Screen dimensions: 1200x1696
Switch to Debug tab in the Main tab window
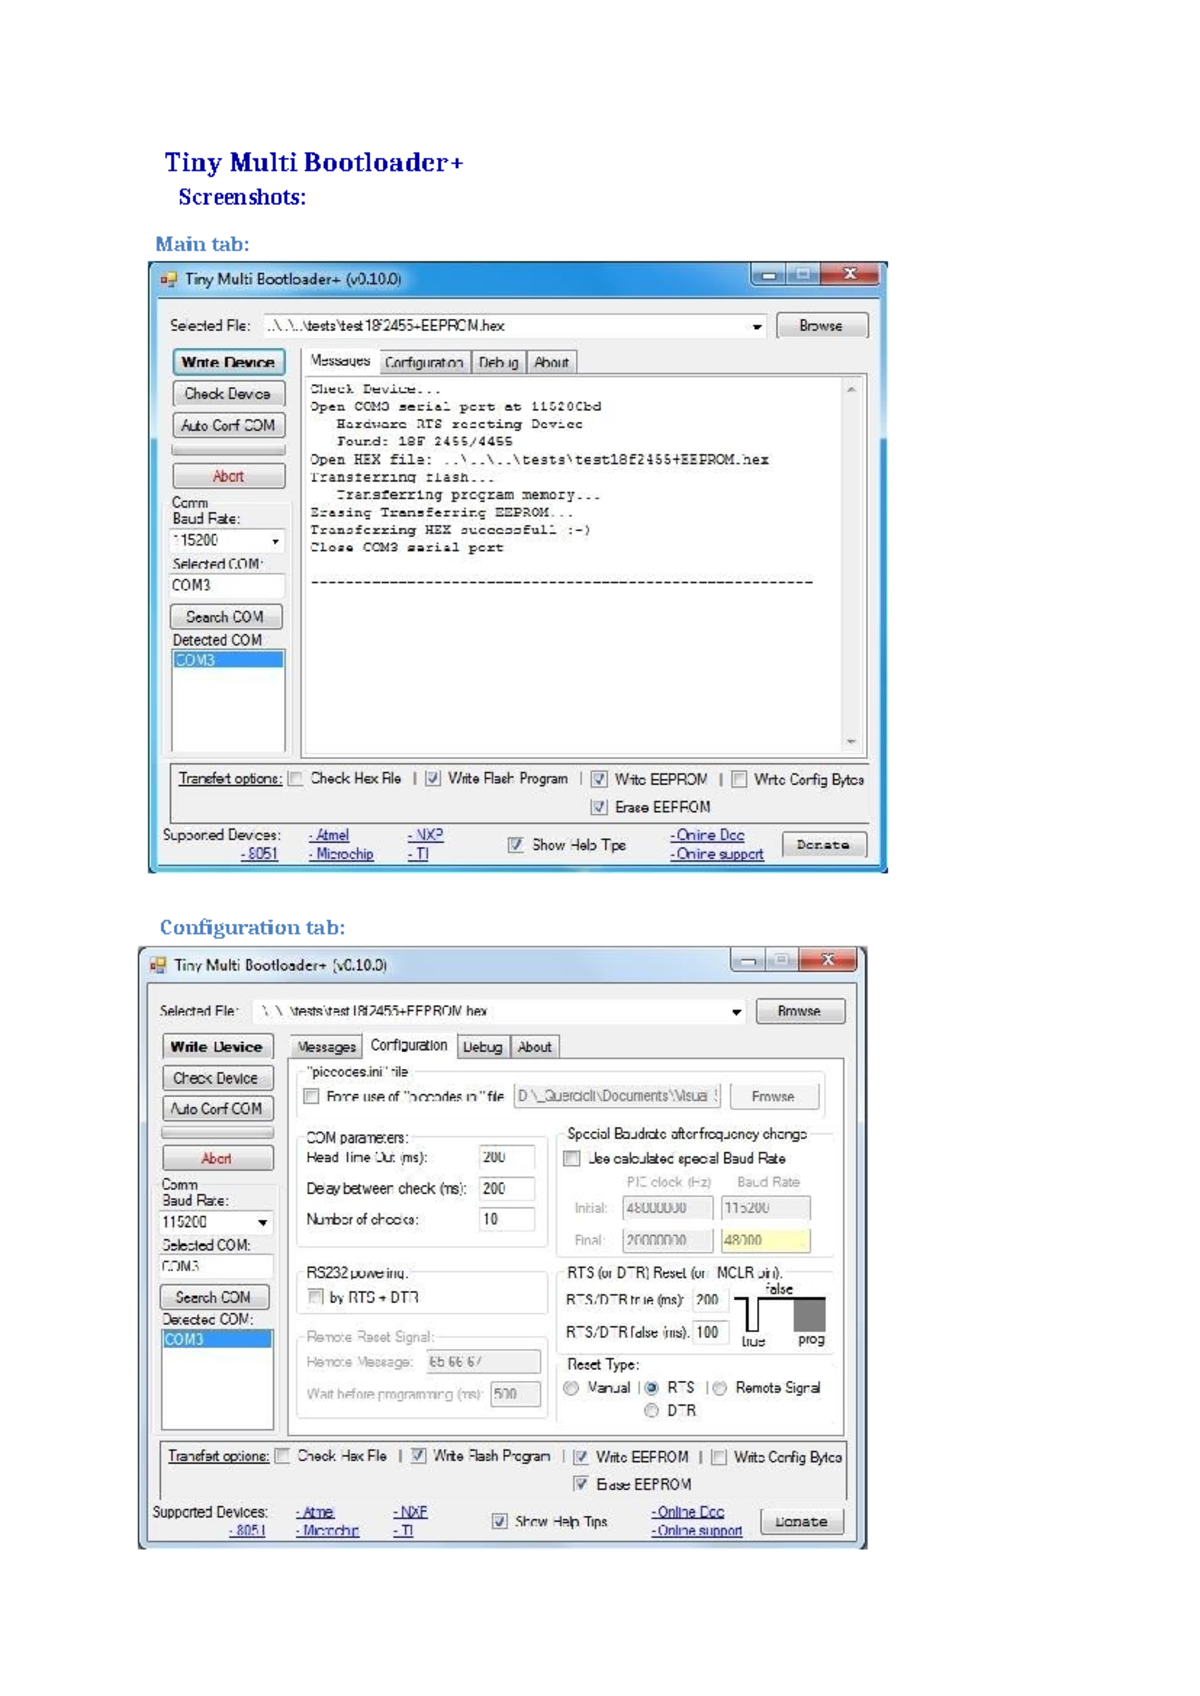pos(498,363)
